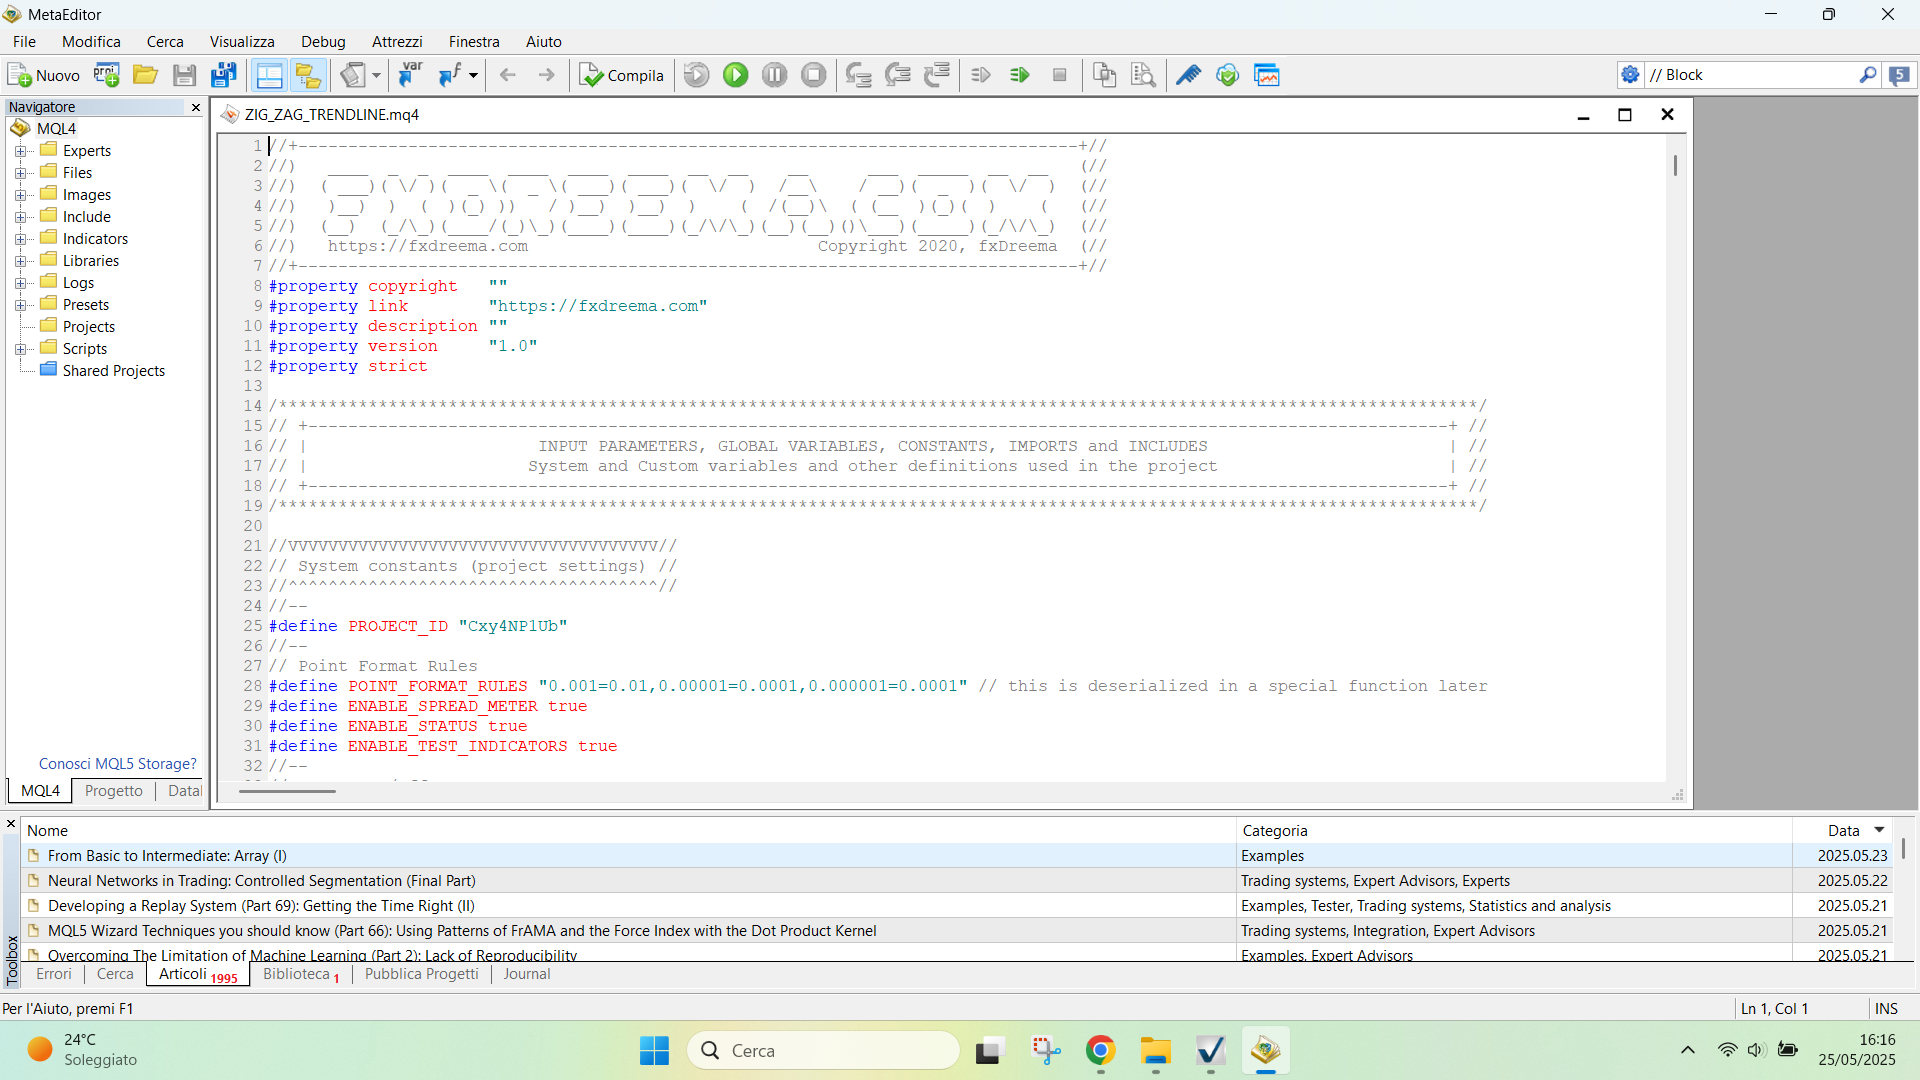Click the green start profiling on history icon

tap(1020, 75)
